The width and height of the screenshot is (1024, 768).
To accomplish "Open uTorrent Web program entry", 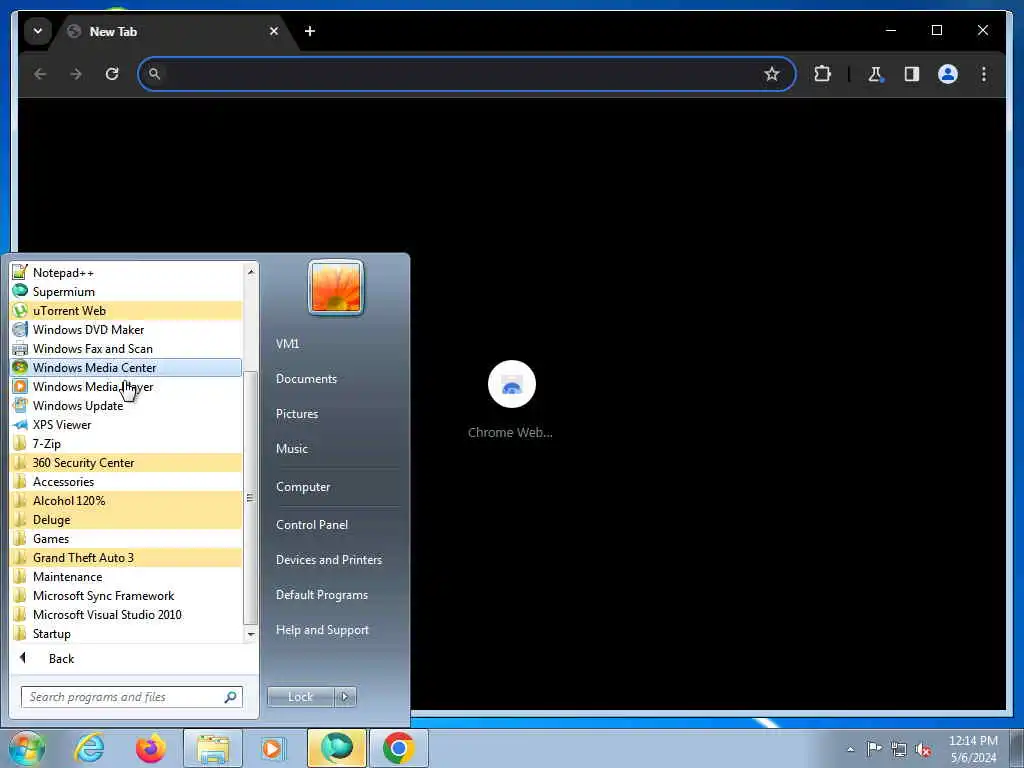I will coord(126,311).
